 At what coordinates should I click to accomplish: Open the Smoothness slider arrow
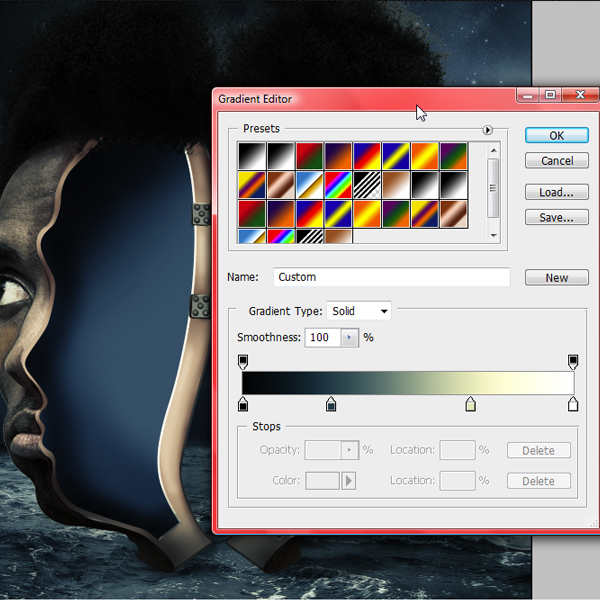pos(349,338)
